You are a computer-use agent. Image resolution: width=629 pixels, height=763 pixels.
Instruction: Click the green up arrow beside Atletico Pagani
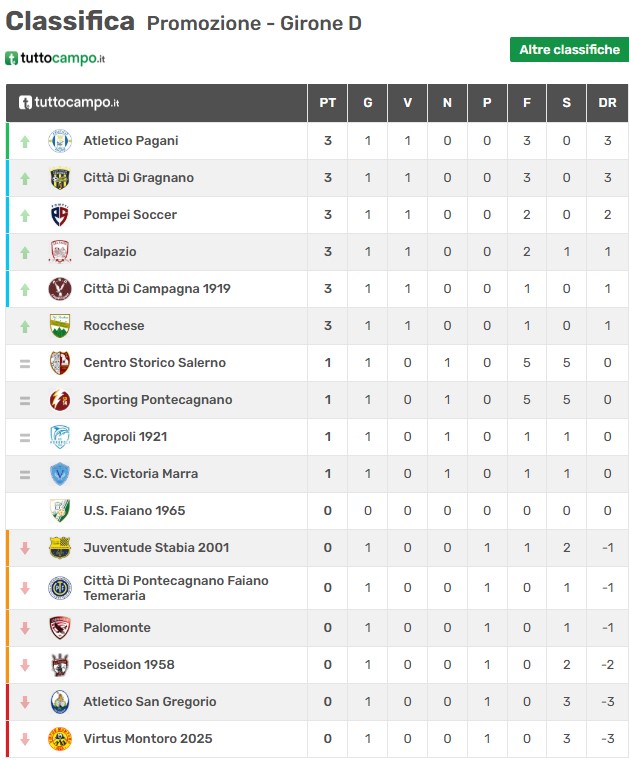point(25,142)
